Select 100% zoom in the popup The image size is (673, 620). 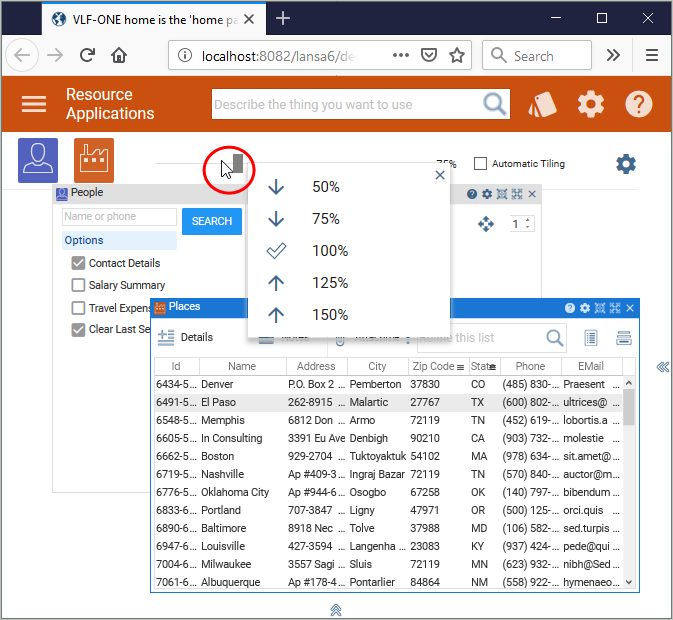point(349,251)
